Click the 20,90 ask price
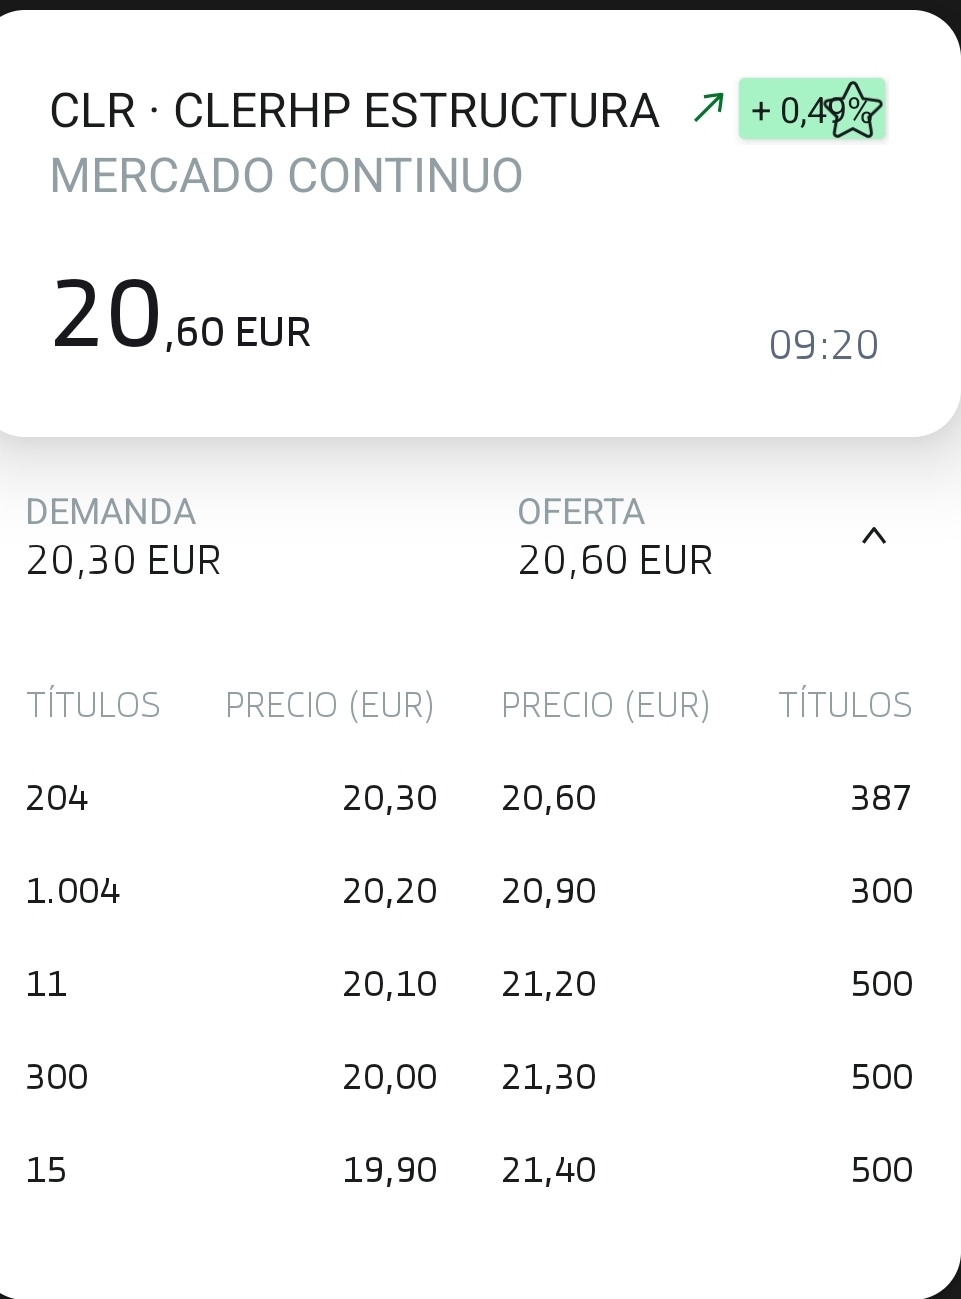The width and height of the screenshot is (961, 1299). [x=549, y=891]
